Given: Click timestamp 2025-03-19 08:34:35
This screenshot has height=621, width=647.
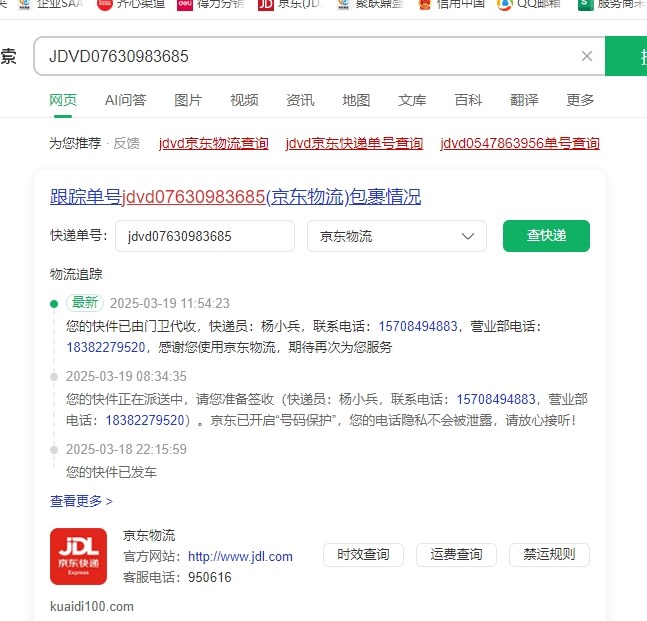Looking at the screenshot, I should pos(126,376).
